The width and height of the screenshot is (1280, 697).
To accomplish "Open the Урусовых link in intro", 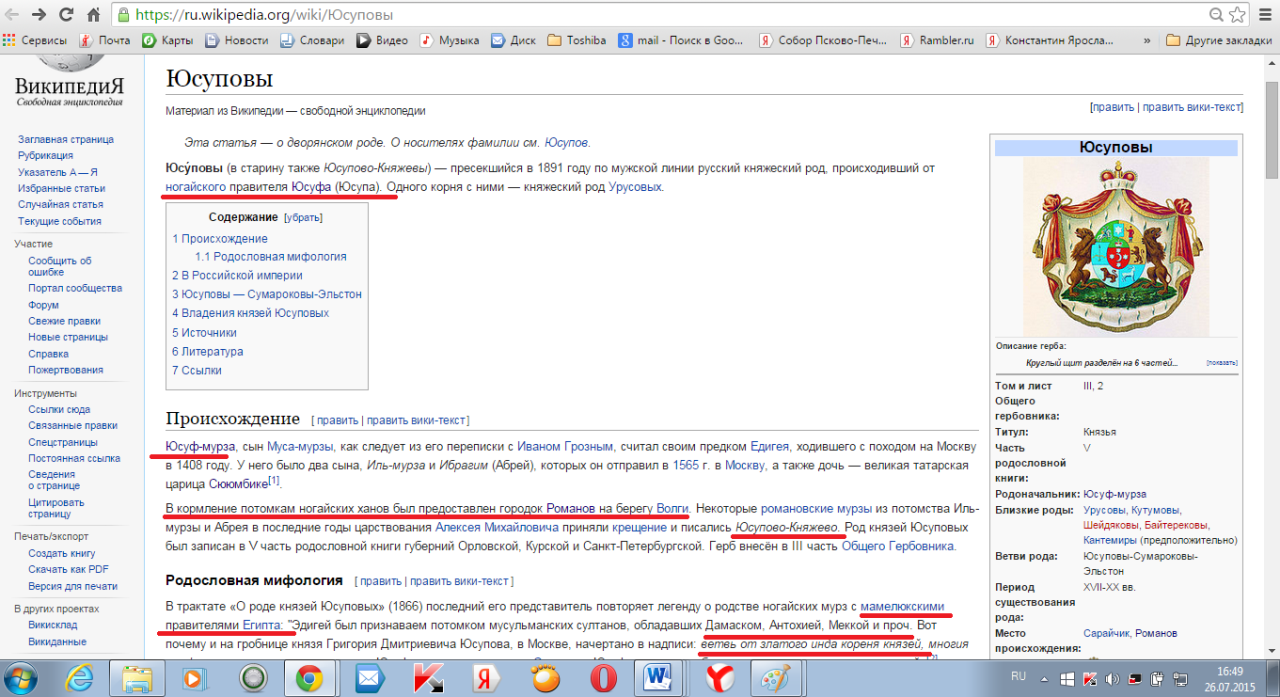I will click(635, 187).
